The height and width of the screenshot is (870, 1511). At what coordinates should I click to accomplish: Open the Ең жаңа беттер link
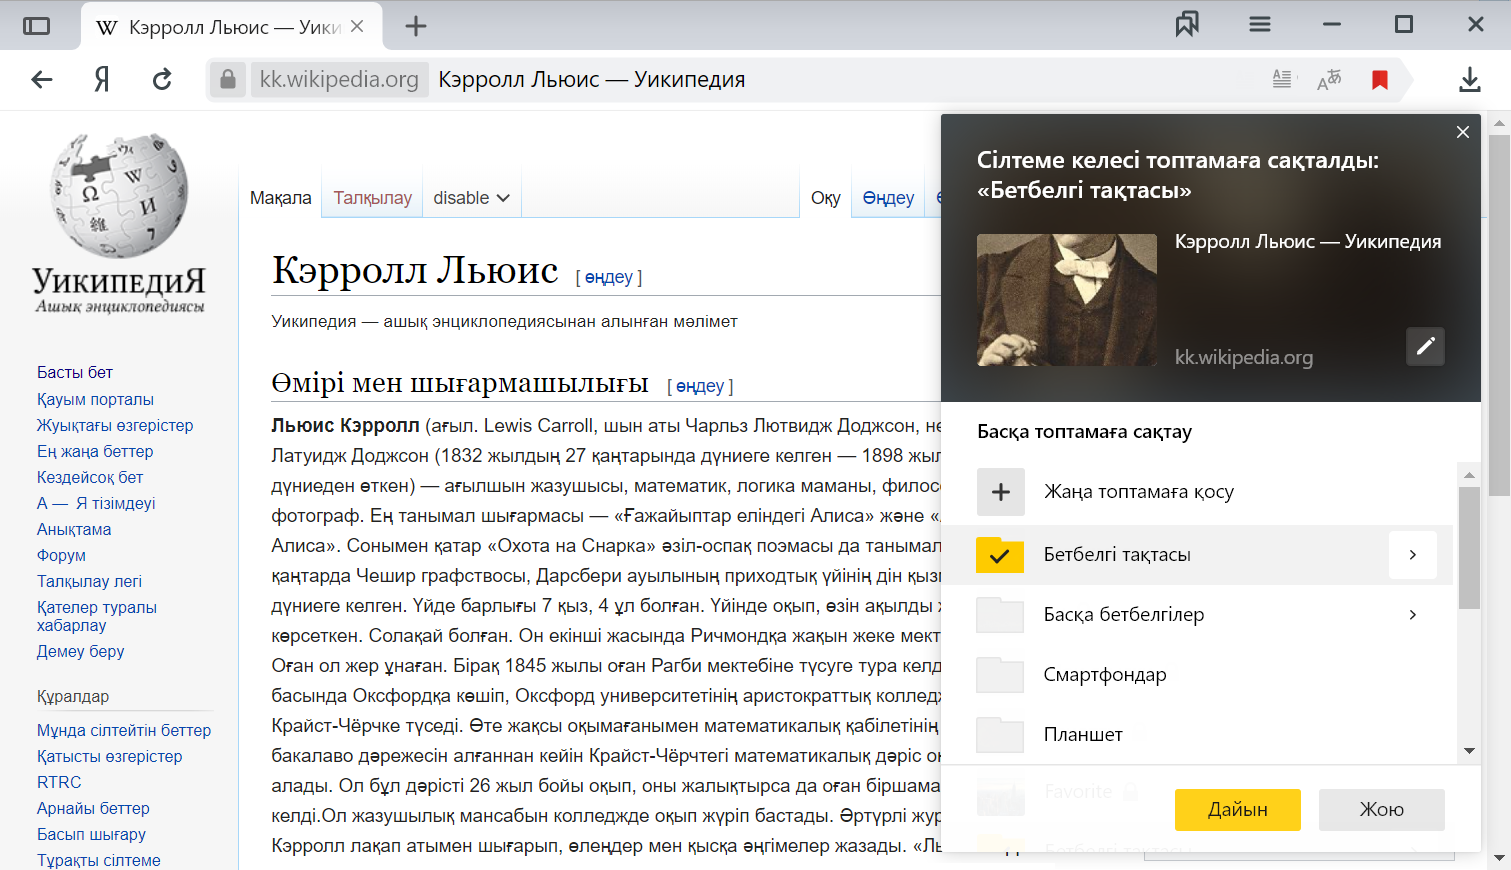click(x=95, y=451)
